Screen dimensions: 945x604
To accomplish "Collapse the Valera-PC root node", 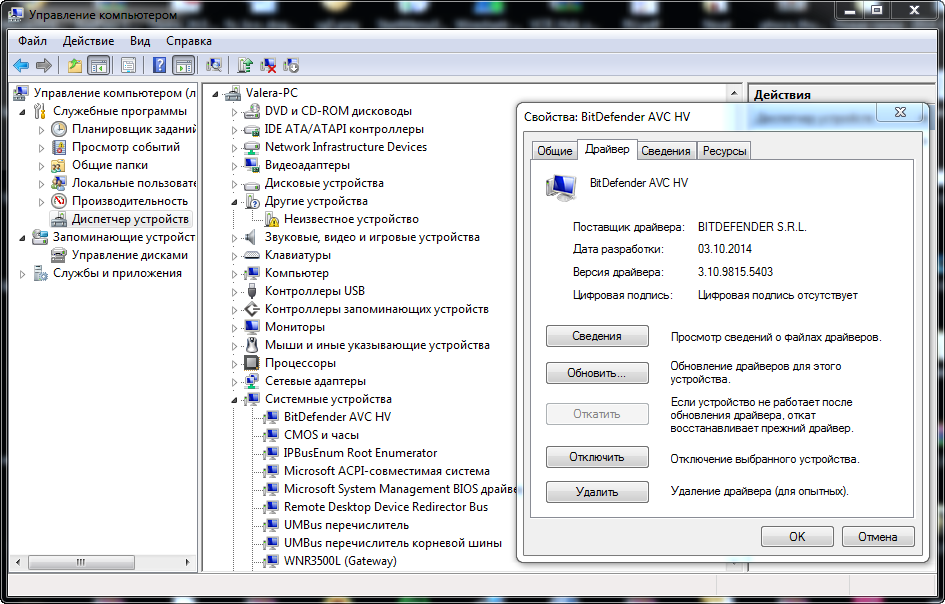I will coord(215,94).
